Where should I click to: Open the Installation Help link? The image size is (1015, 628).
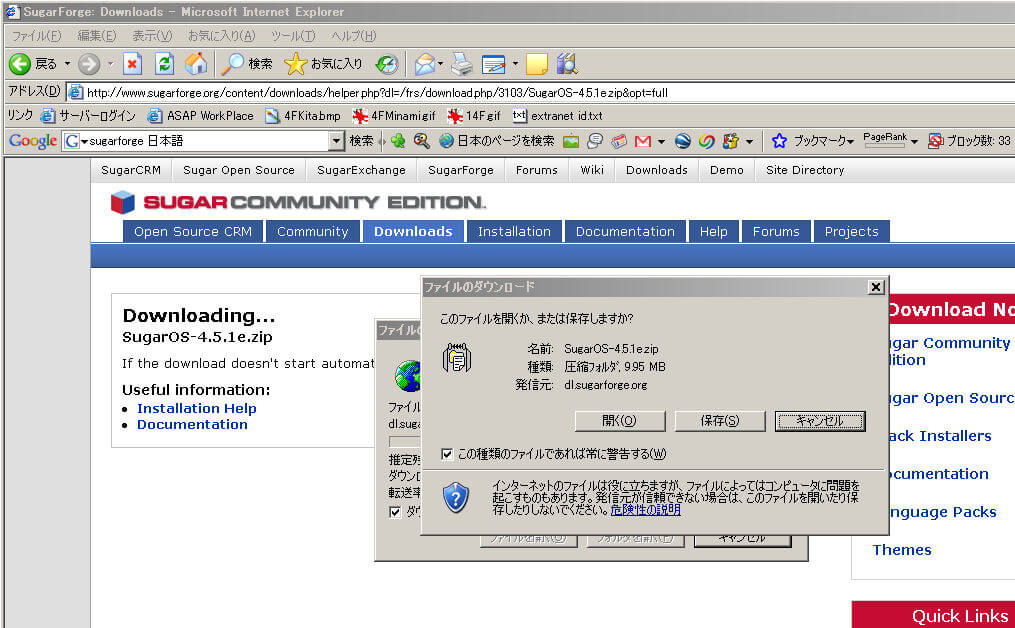pos(196,408)
